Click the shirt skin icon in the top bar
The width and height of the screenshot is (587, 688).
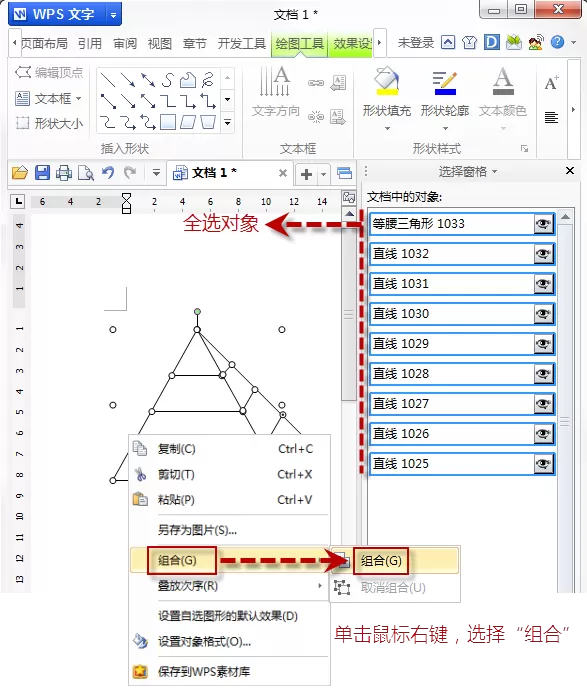[469, 43]
